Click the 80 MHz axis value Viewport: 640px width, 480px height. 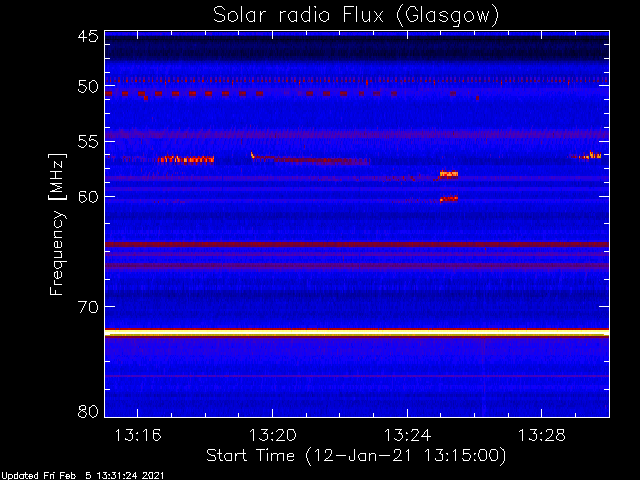(88, 411)
